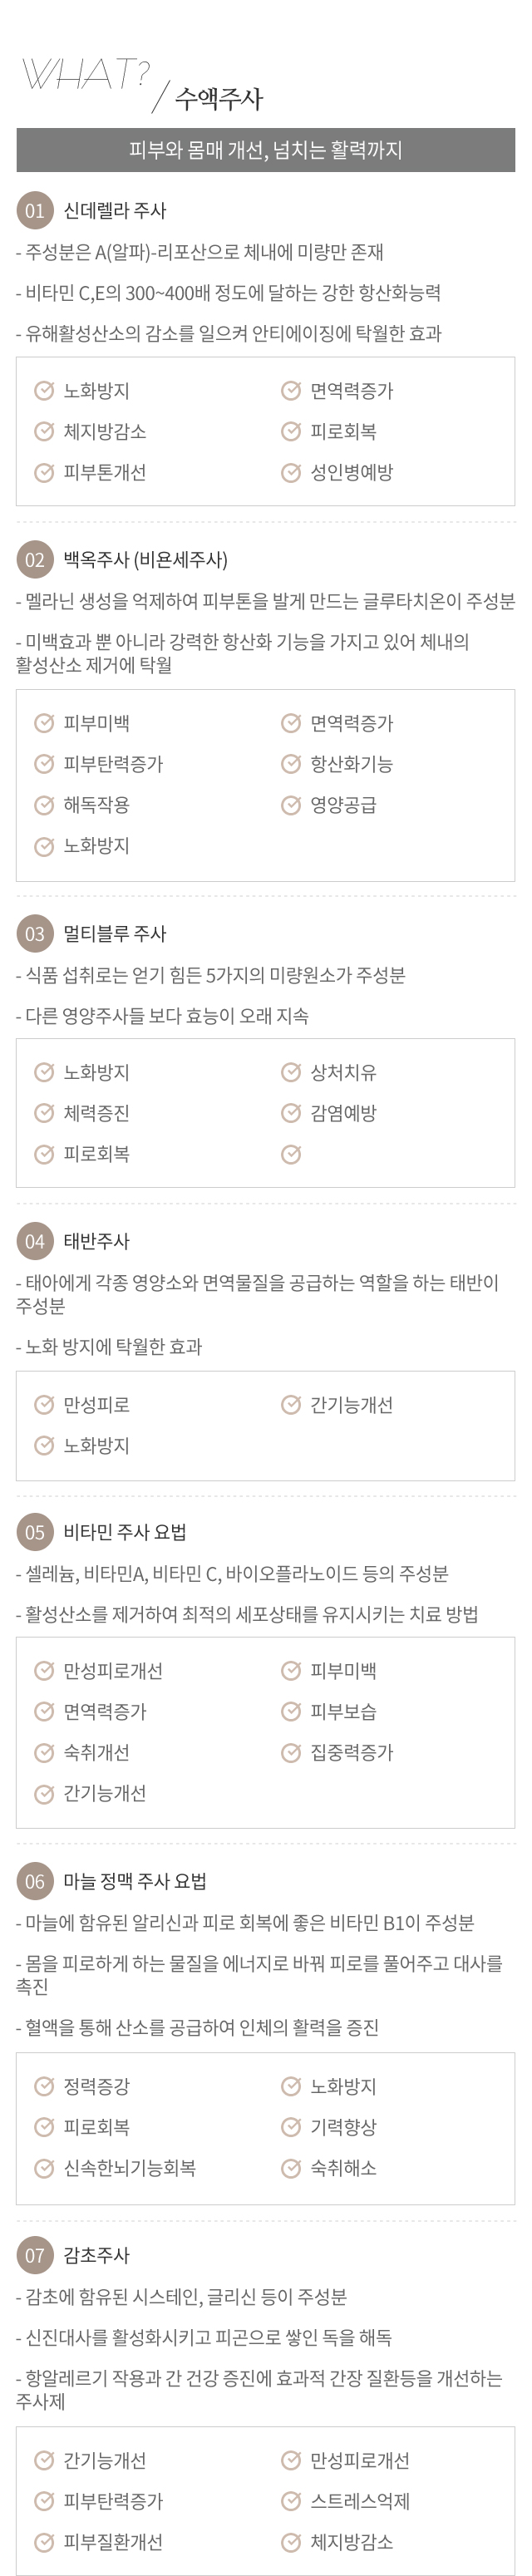Click the 신데렐라 주사 section title
This screenshot has height=2576, width=532.
[115, 211]
